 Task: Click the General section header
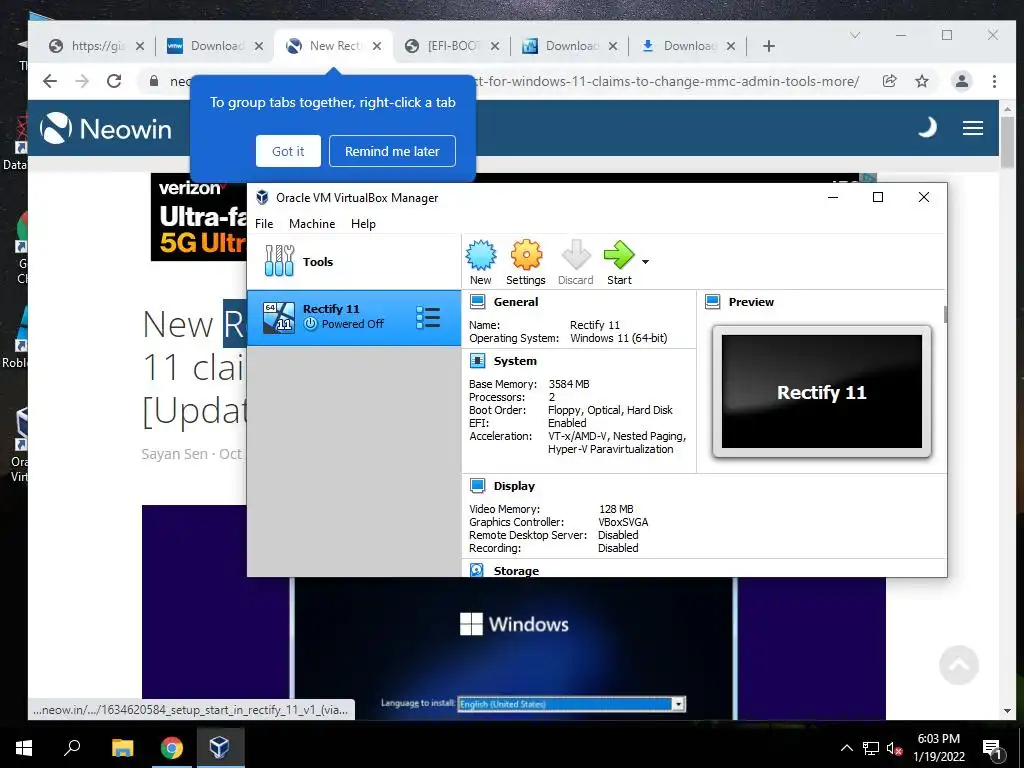tap(516, 302)
